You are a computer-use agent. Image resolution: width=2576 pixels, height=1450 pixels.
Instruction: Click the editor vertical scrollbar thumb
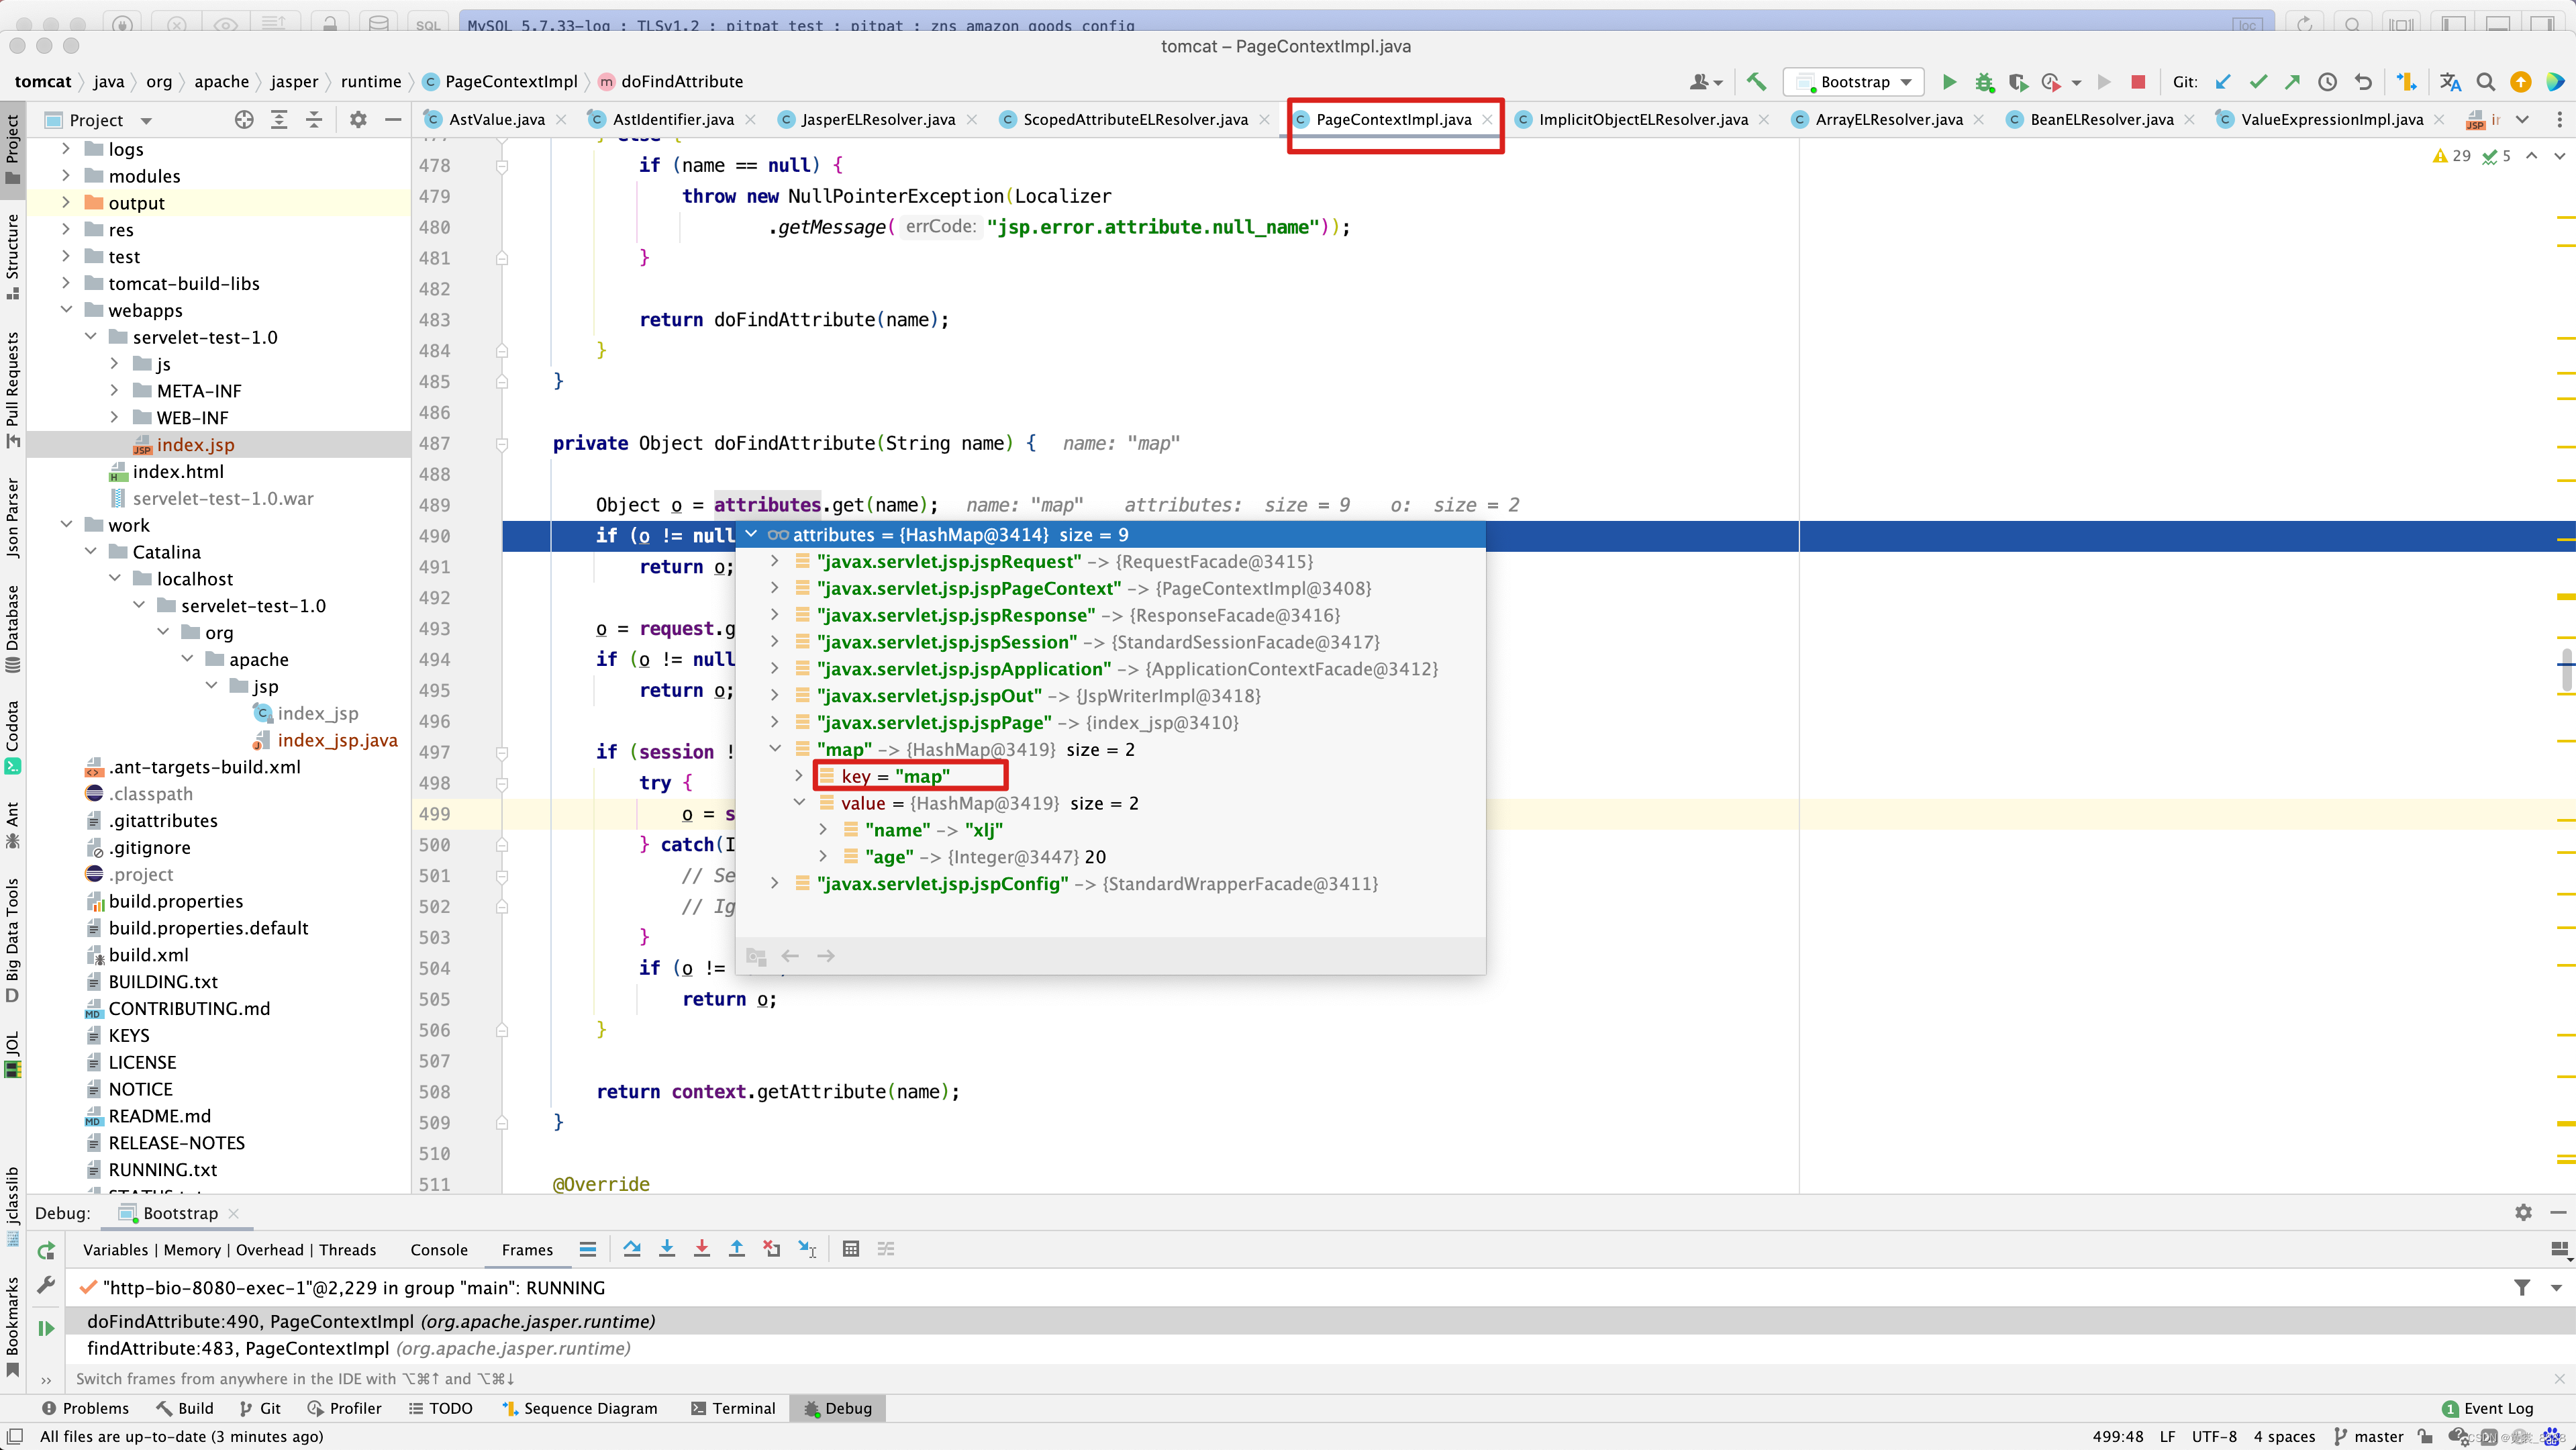tap(2566, 670)
